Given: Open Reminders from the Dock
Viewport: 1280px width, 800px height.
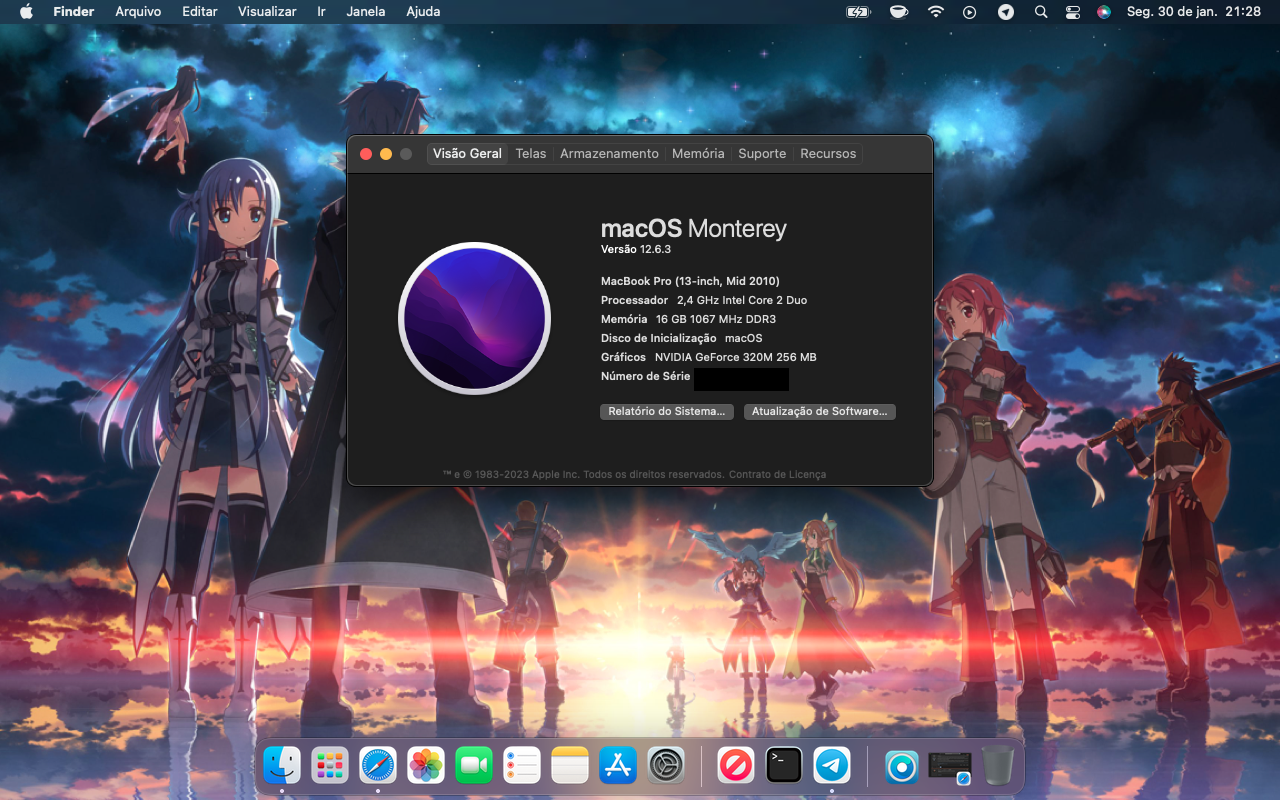Looking at the screenshot, I should (x=522, y=766).
